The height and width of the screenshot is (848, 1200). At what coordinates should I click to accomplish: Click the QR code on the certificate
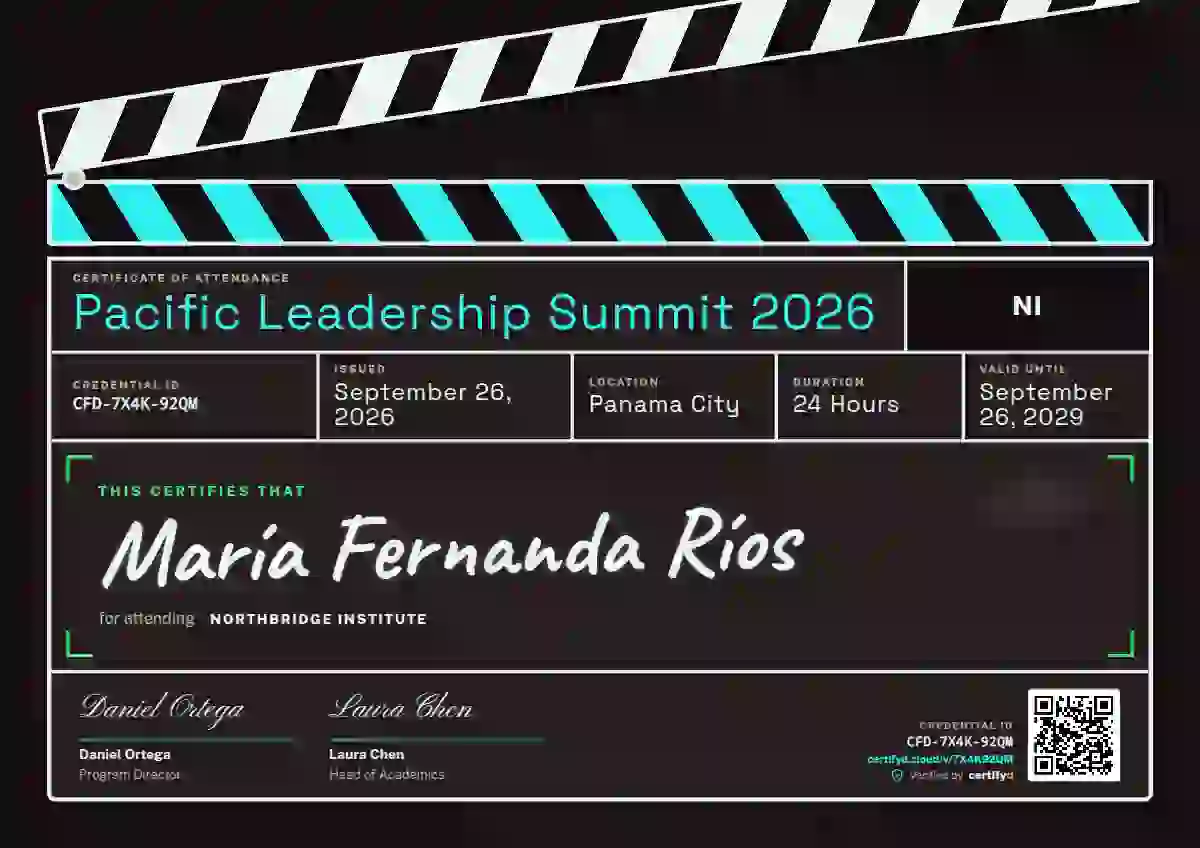coord(1073,735)
